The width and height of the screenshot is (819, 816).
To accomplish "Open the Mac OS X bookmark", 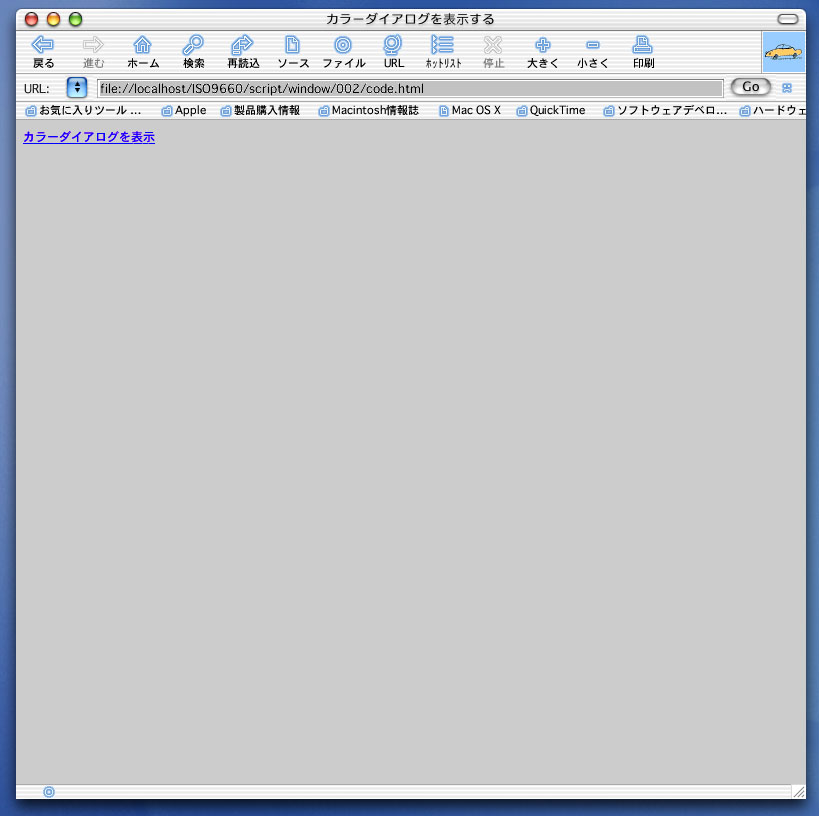I will click(470, 110).
